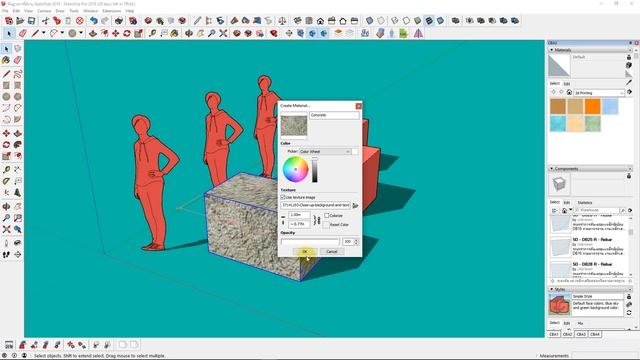Image resolution: width=640 pixels, height=360 pixels.
Task: Close the Create Material dialog
Action: tap(358, 106)
